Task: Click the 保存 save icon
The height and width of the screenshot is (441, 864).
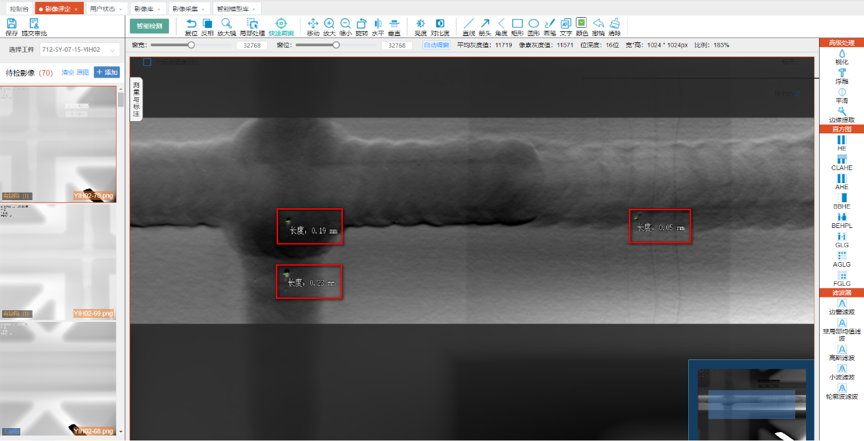Action: point(11,25)
